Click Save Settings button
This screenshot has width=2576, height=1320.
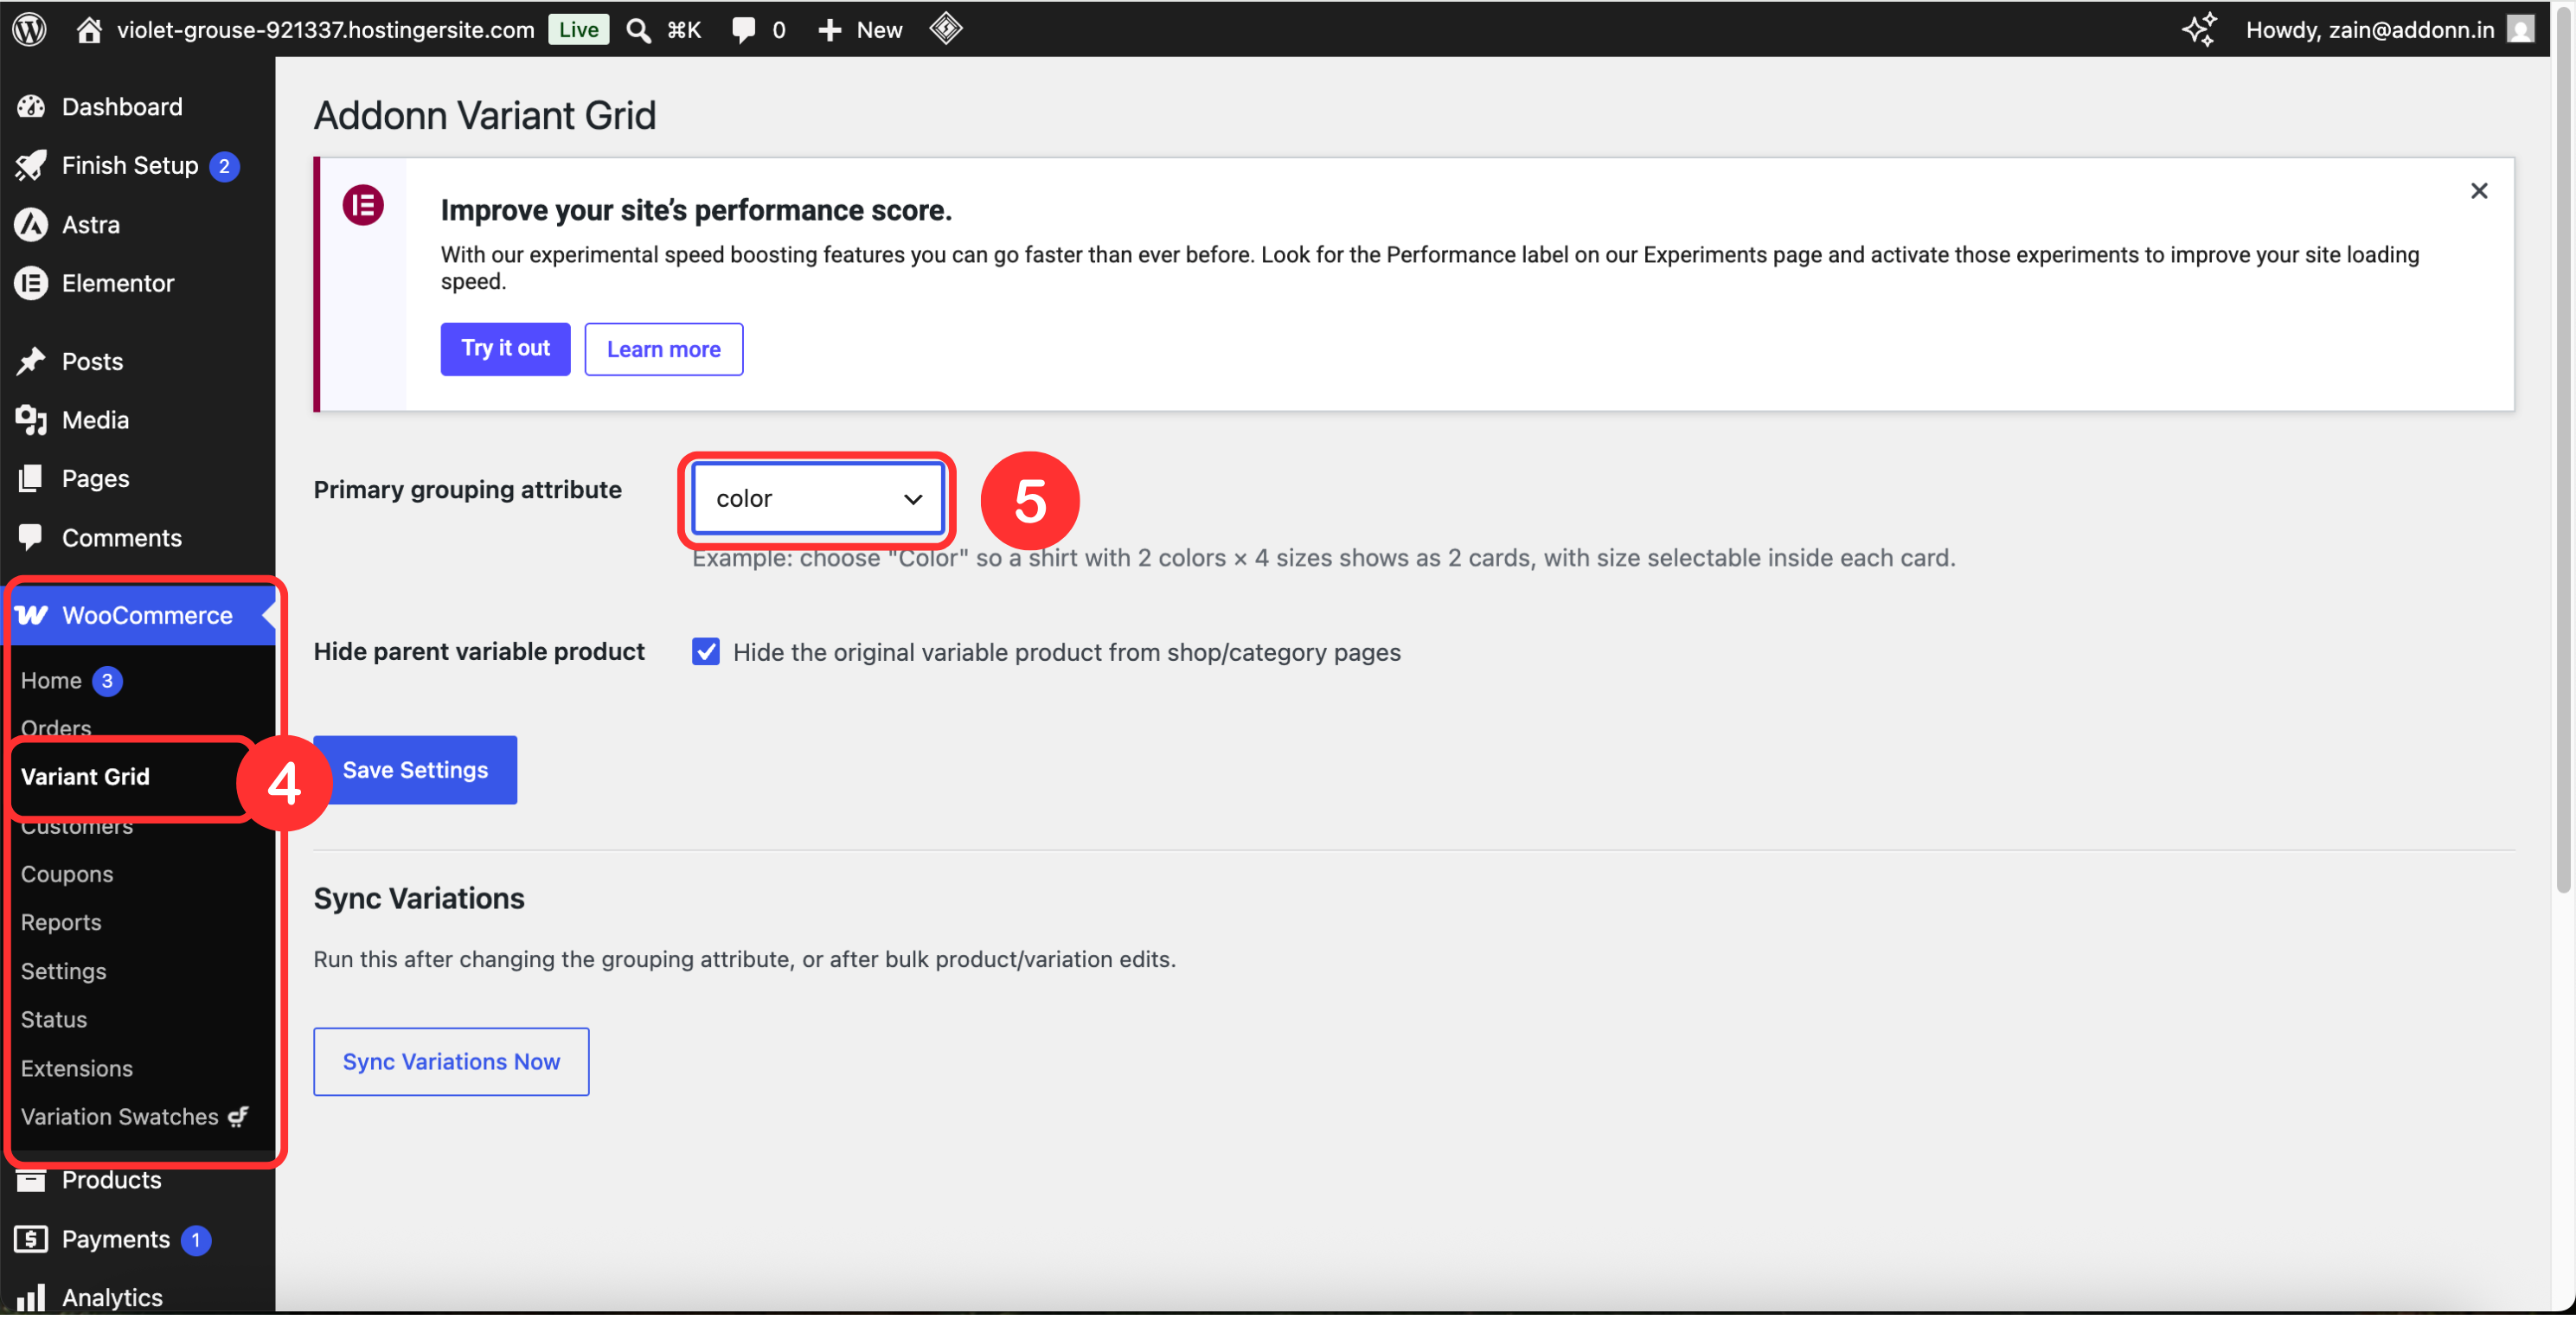point(415,770)
